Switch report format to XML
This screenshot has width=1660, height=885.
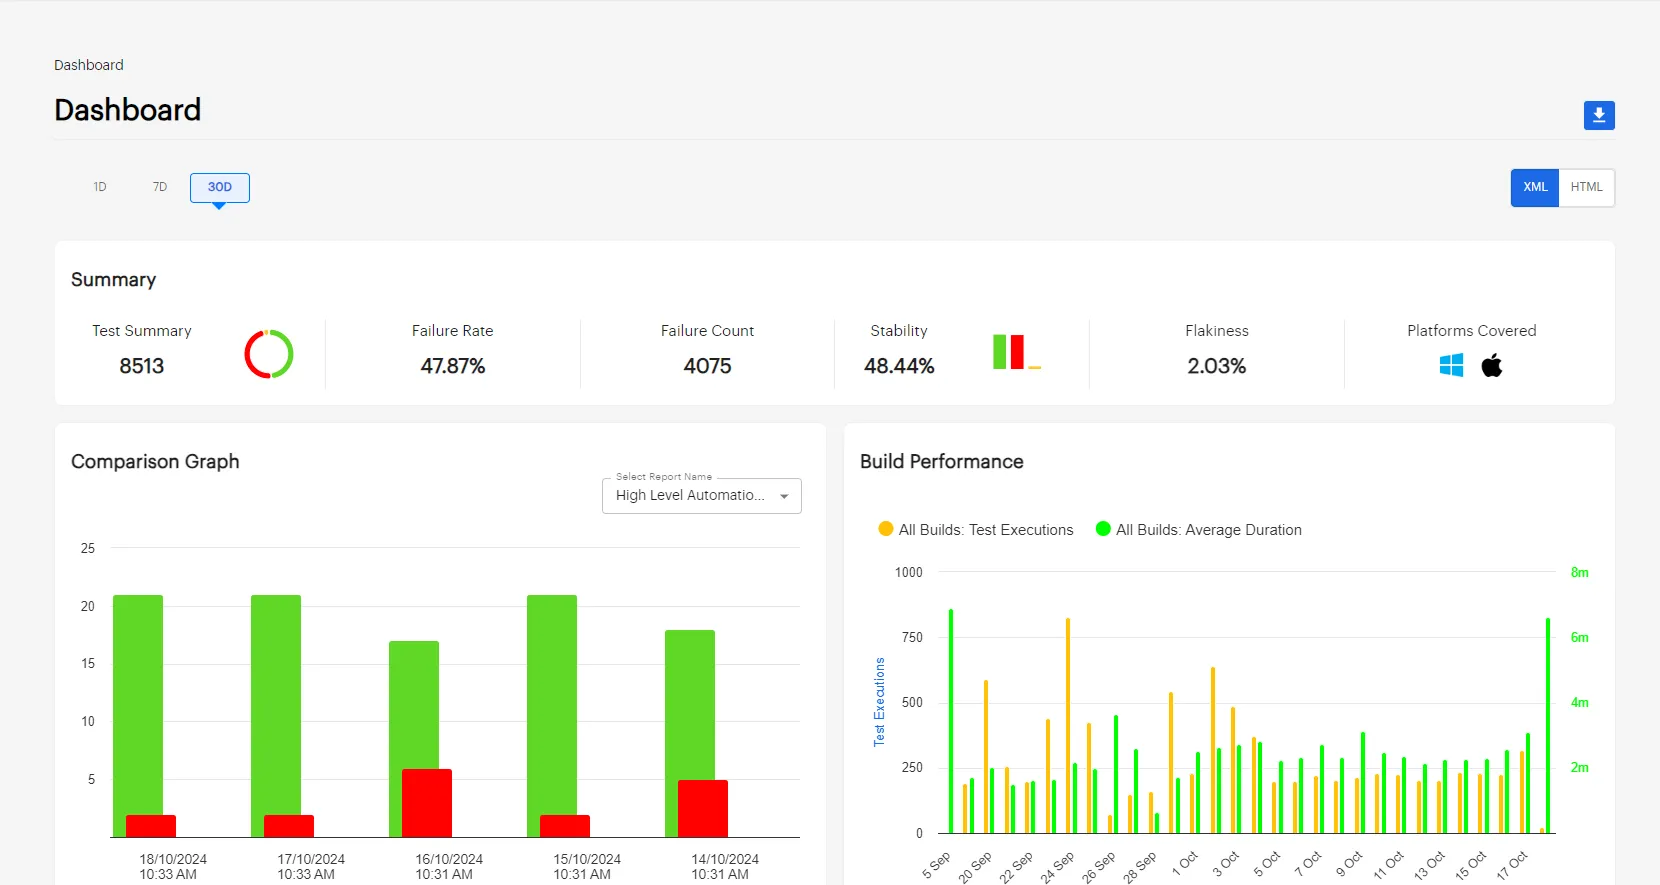coord(1535,187)
